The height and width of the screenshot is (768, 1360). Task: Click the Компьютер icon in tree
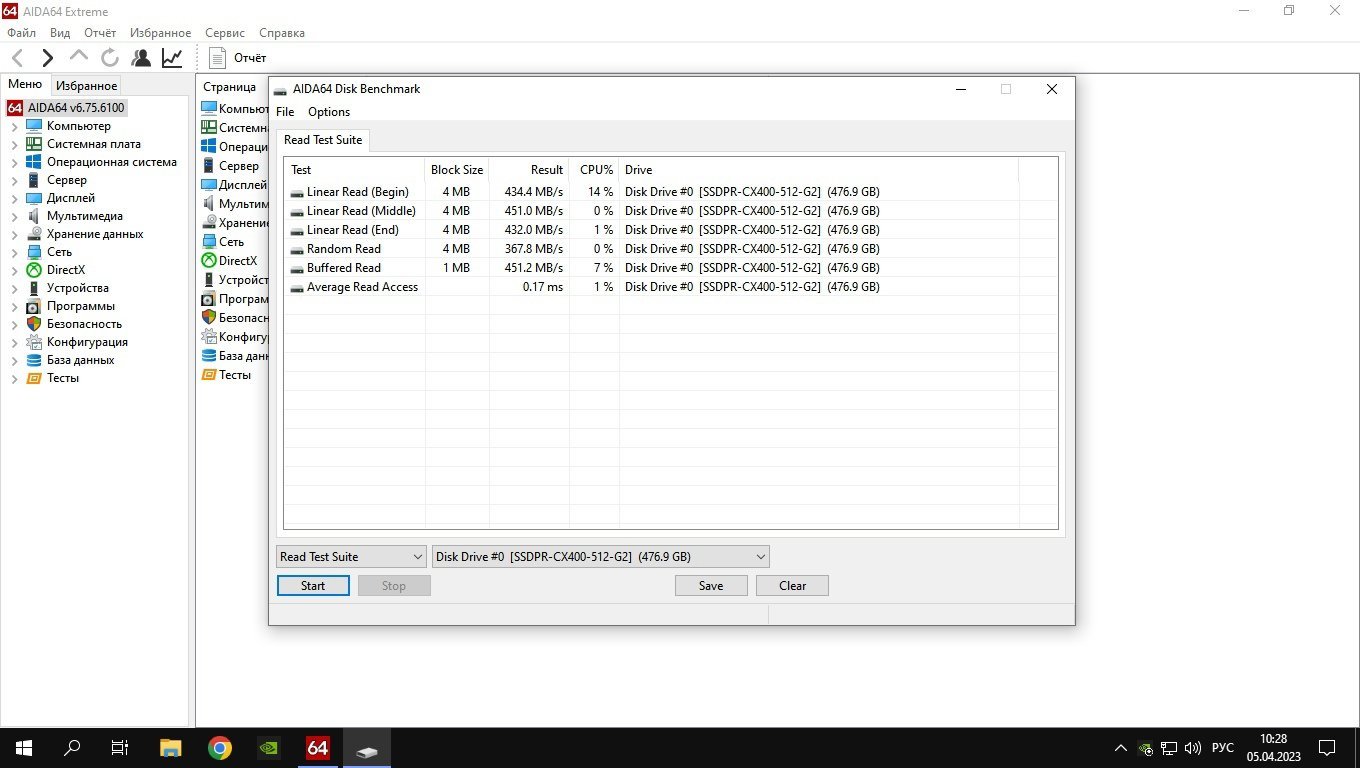(x=34, y=126)
